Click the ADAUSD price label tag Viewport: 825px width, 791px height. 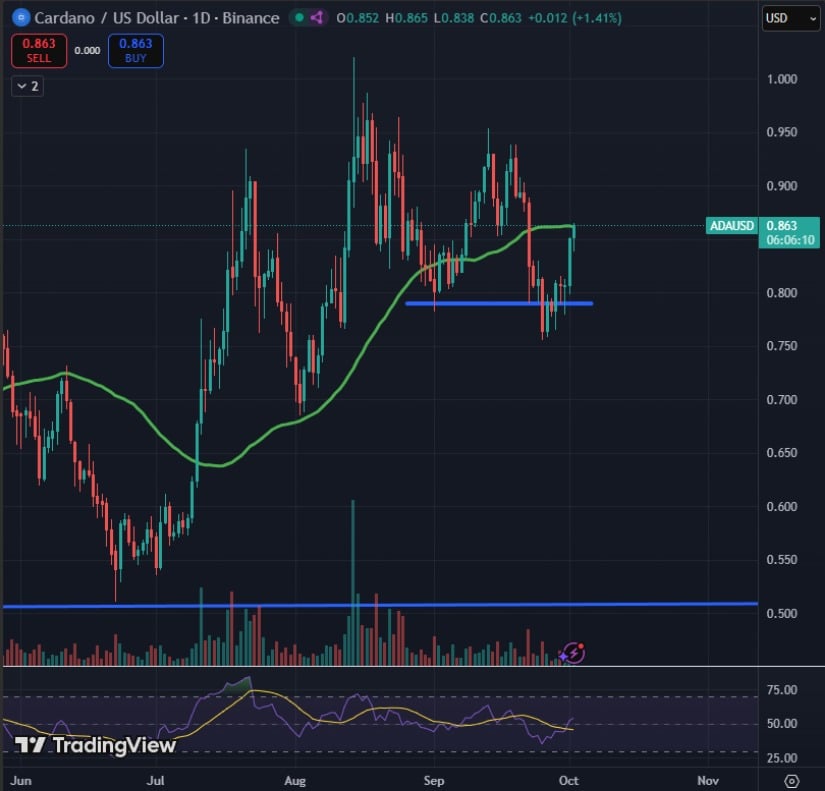coord(731,226)
